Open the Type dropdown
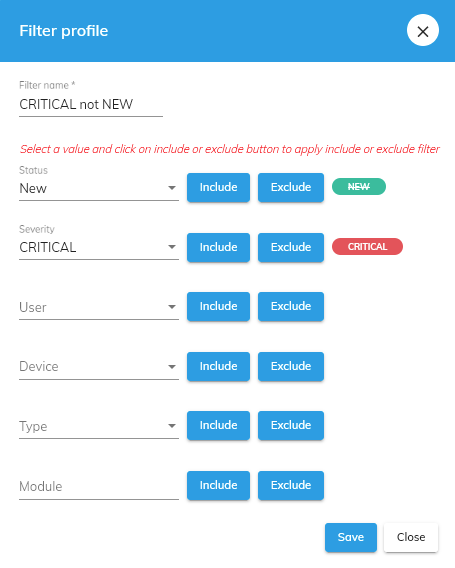455x568 pixels. pos(99,426)
